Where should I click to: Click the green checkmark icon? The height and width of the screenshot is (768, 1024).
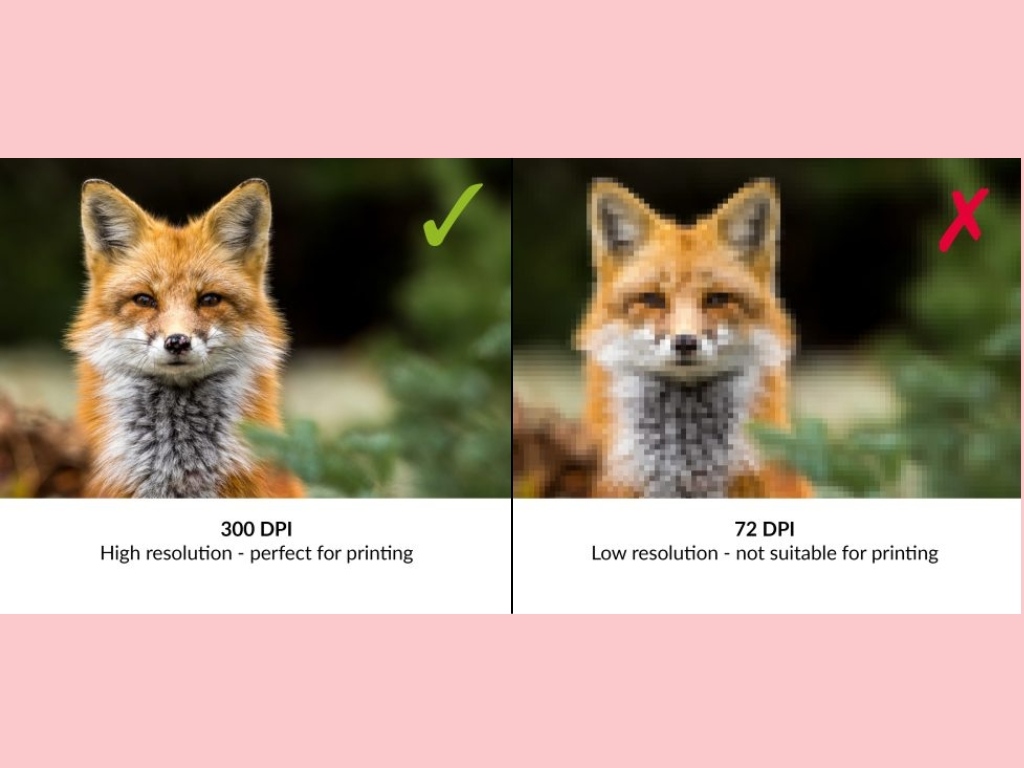452,215
